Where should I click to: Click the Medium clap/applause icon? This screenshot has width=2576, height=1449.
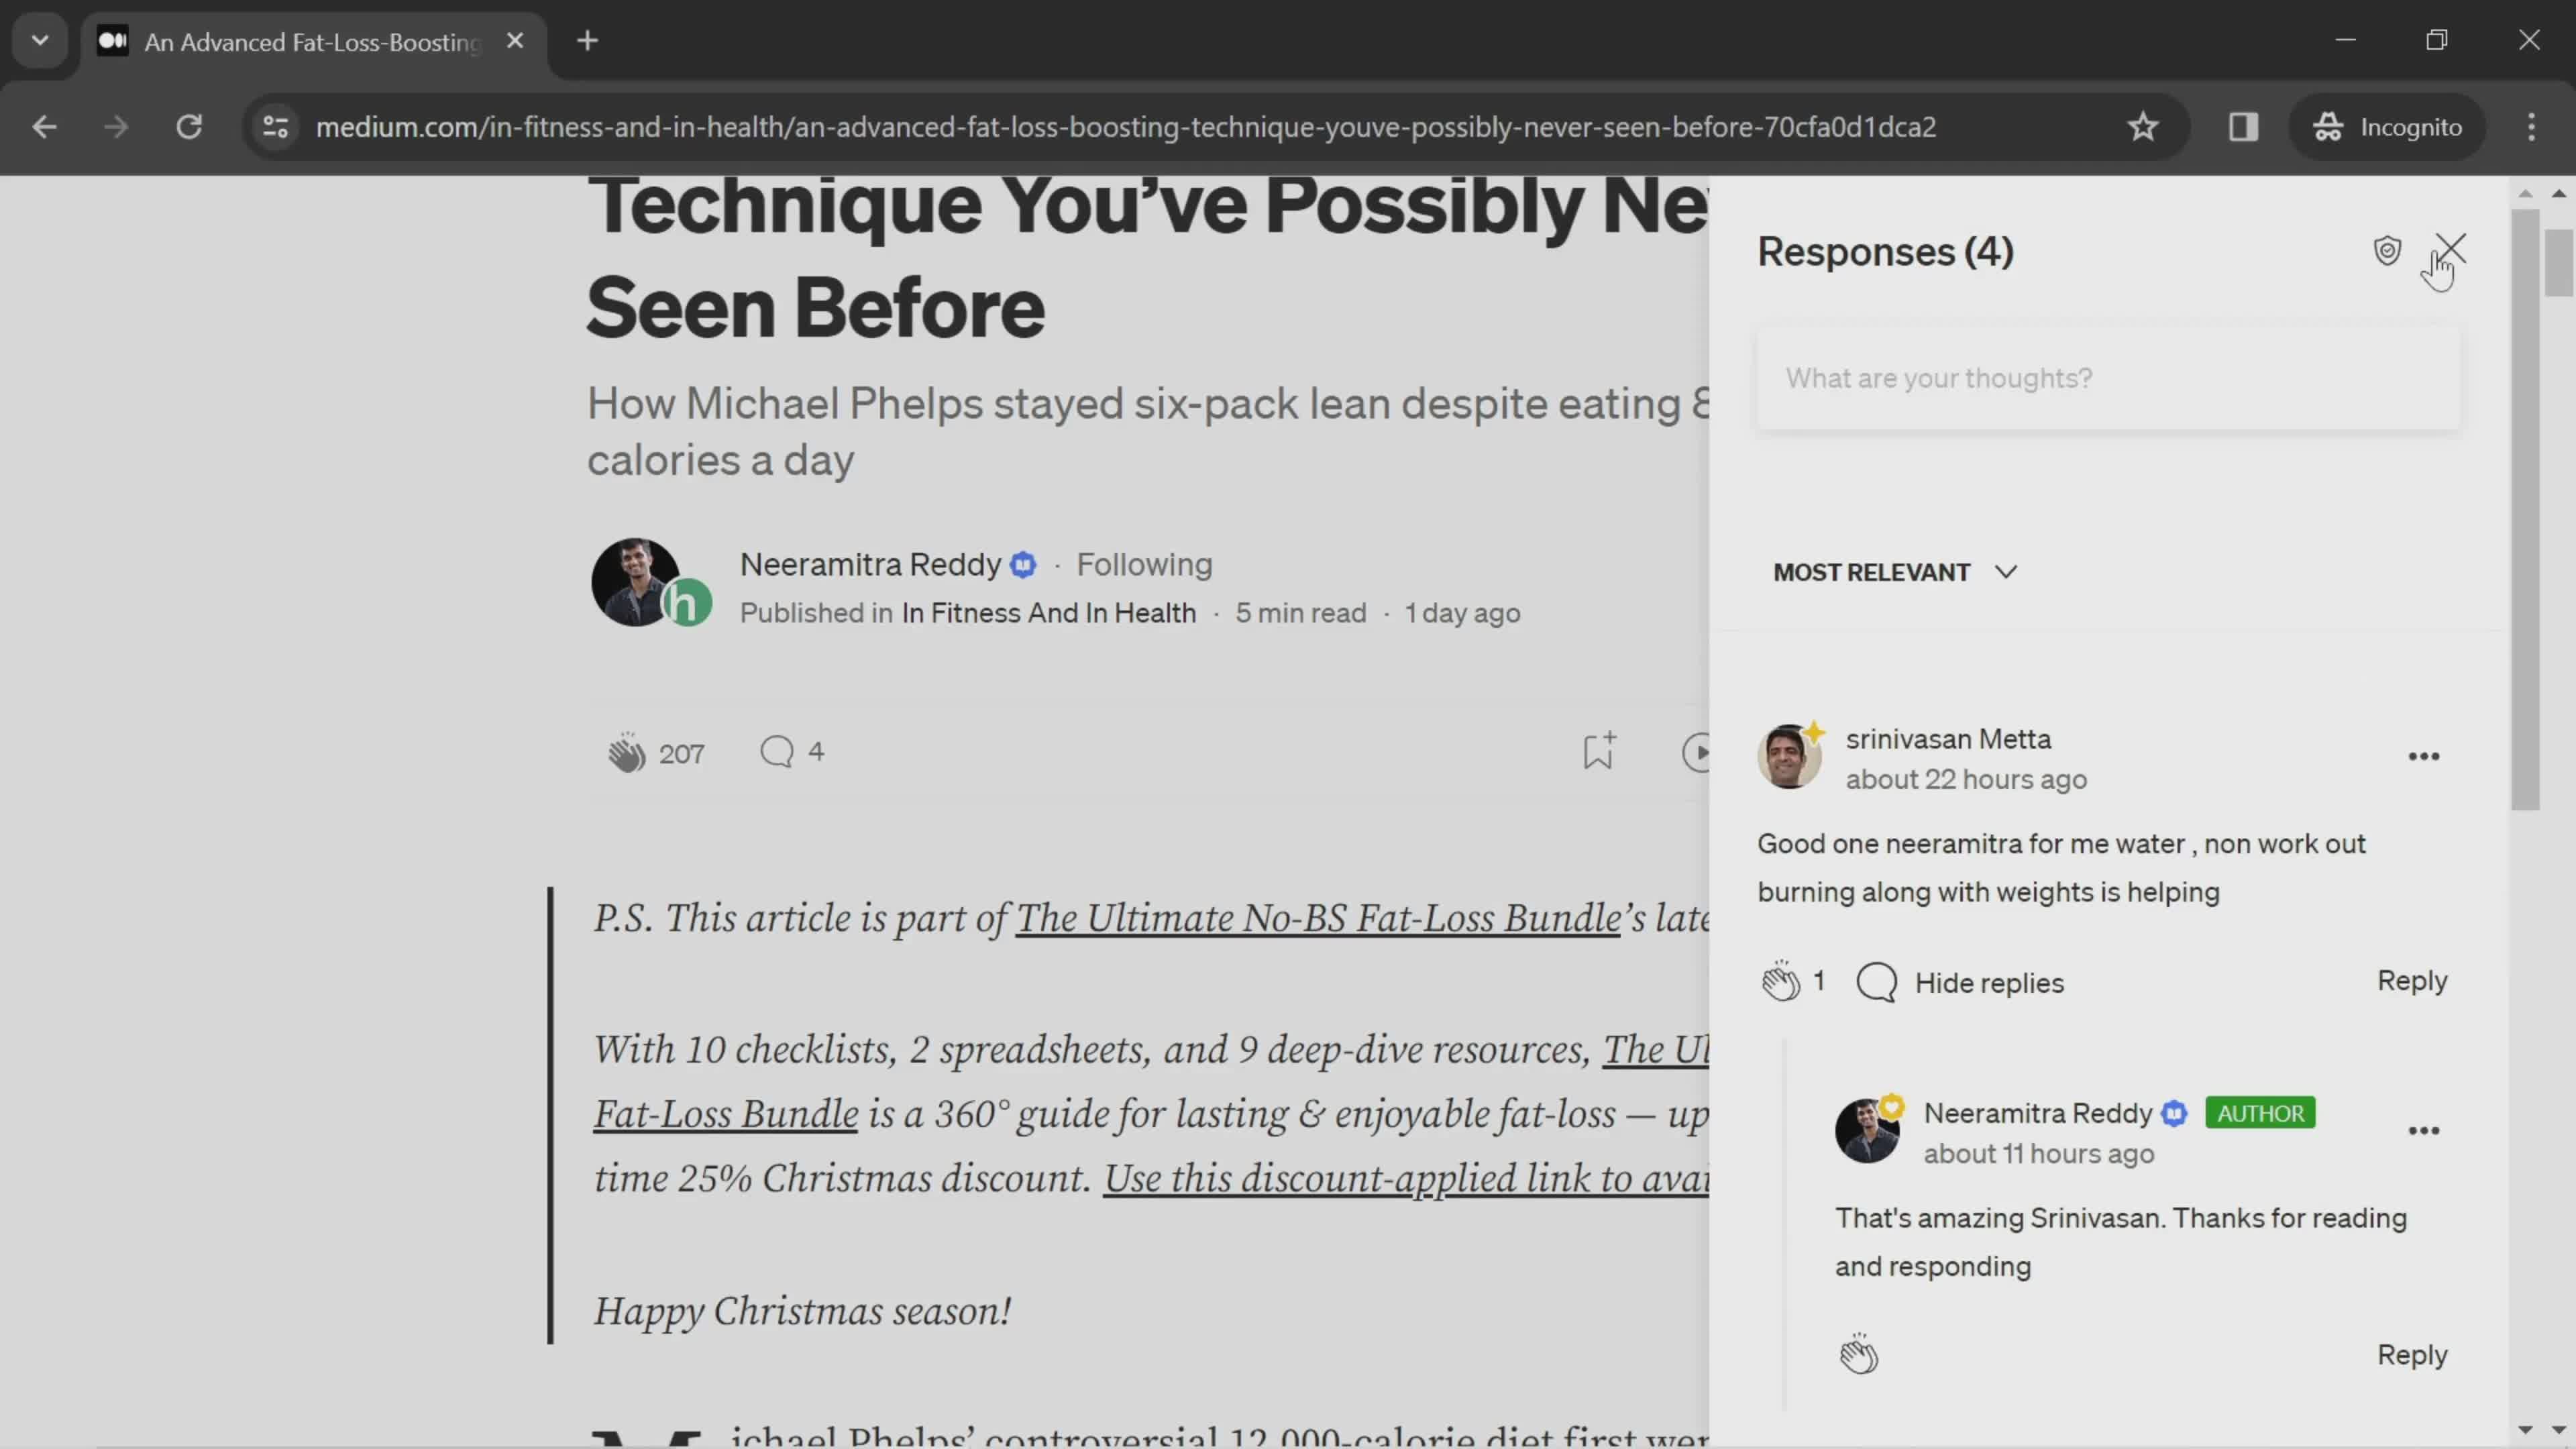pyautogui.click(x=627, y=750)
